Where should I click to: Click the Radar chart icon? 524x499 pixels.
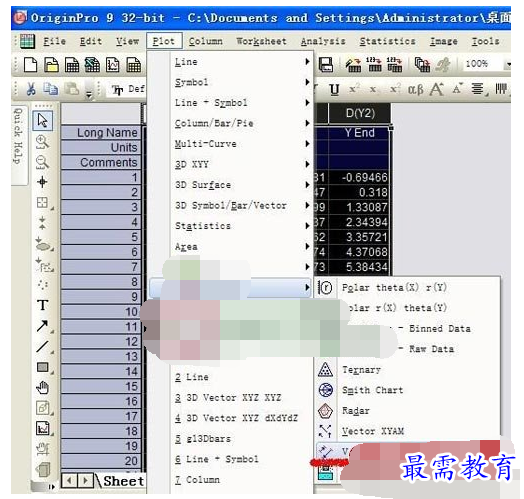pyautogui.click(x=325, y=410)
